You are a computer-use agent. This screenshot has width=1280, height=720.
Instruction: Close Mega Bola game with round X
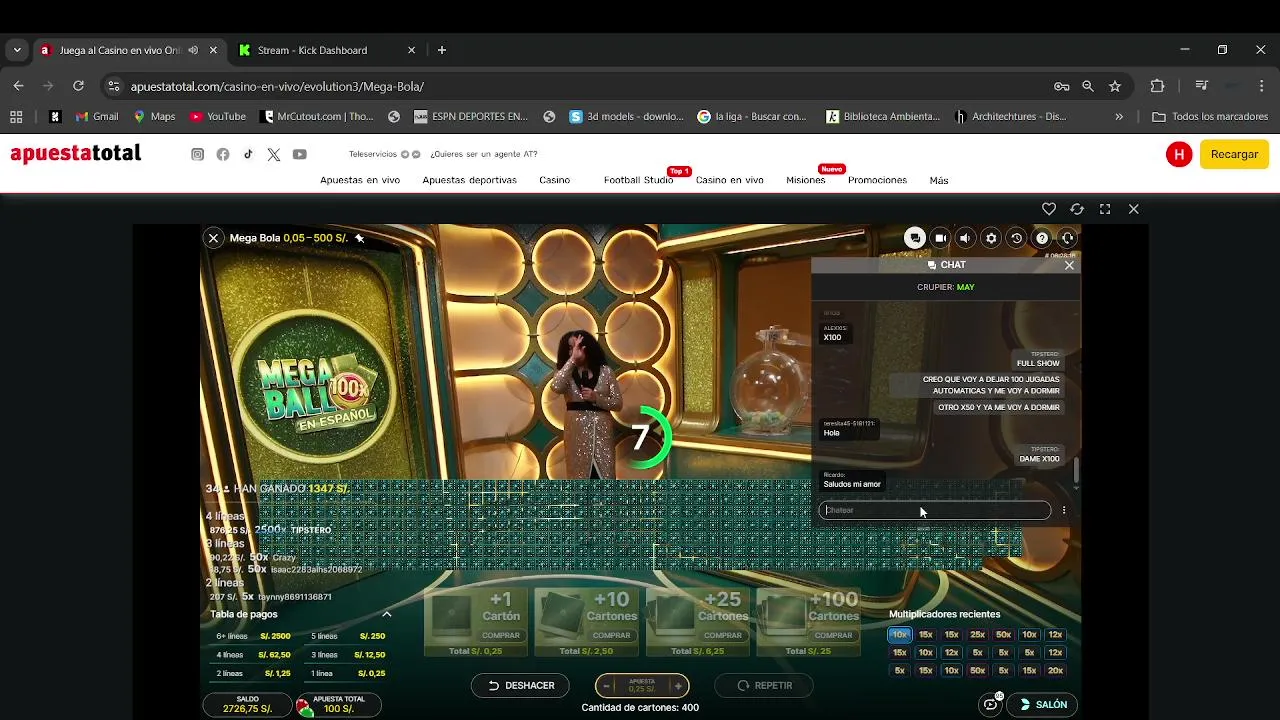(213, 238)
